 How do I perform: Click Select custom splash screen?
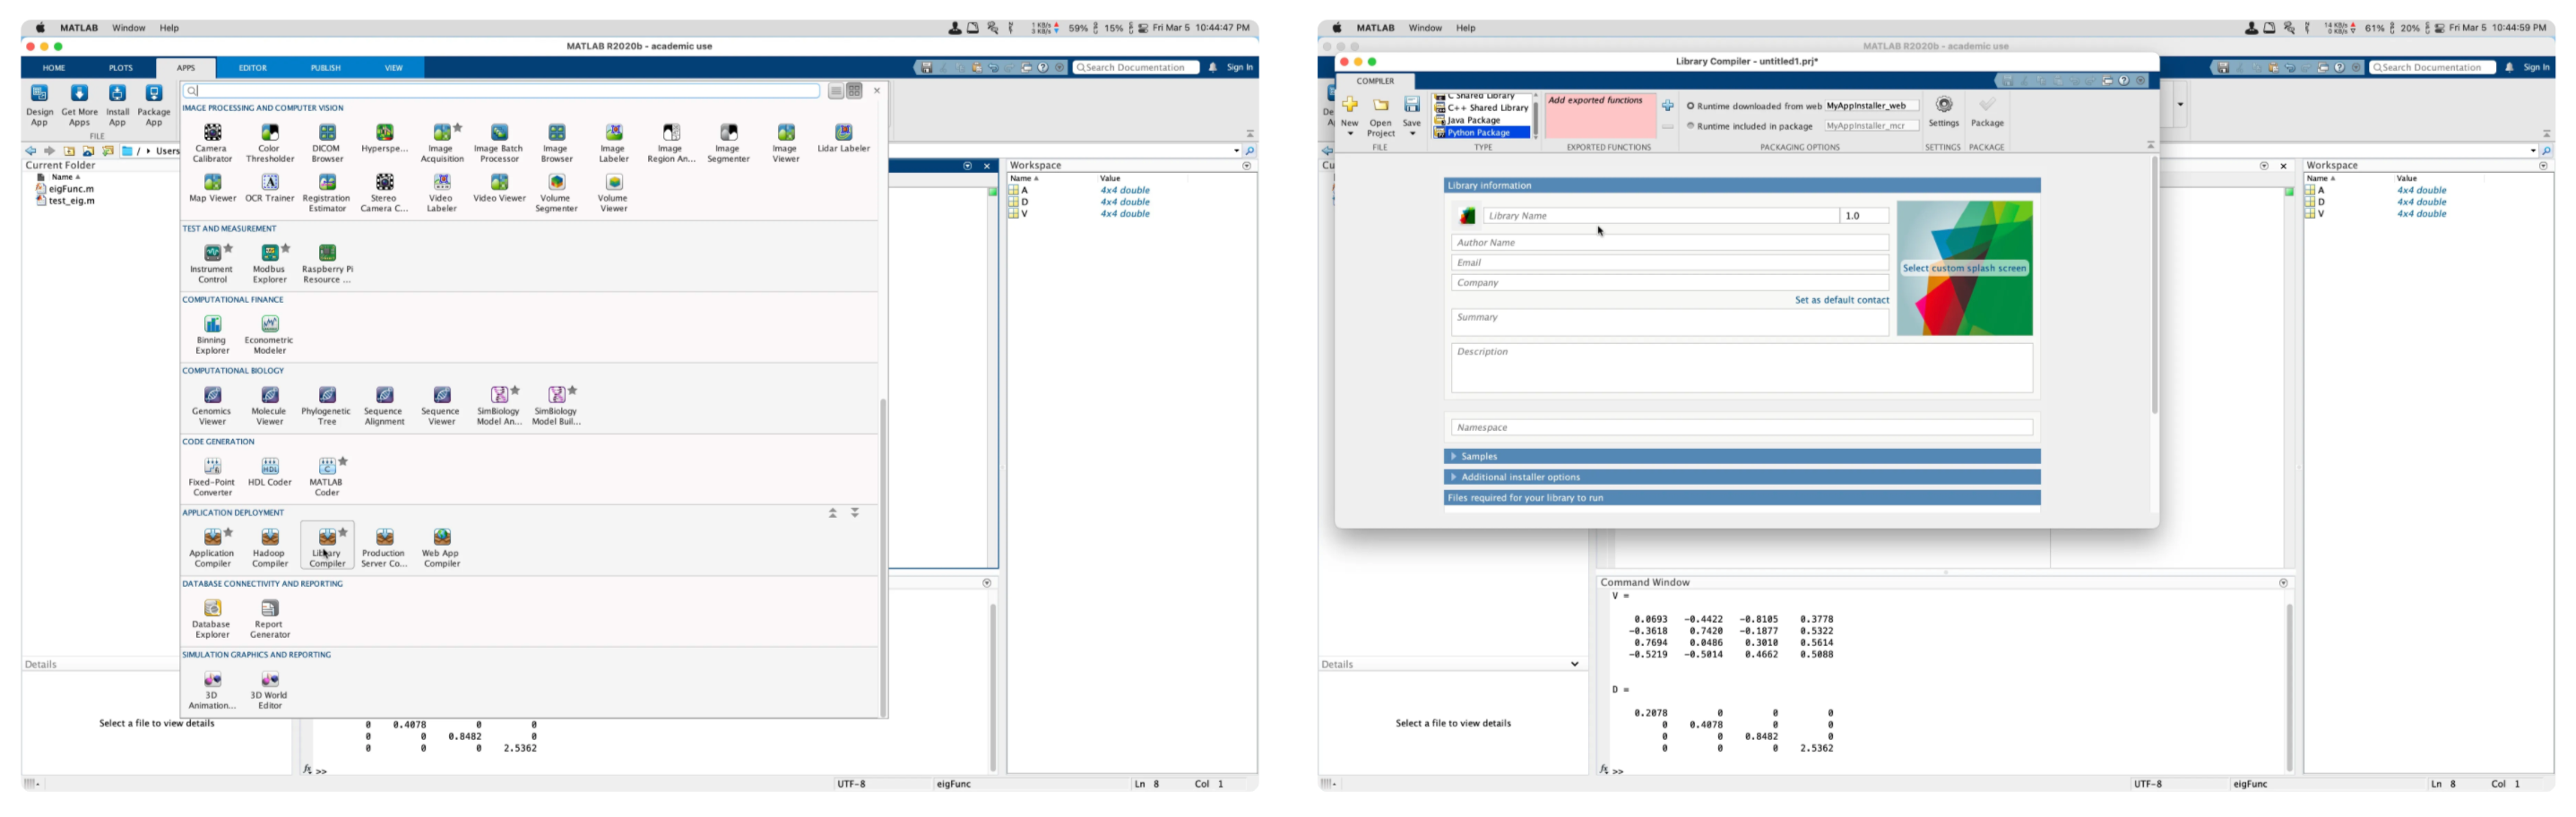[x=1964, y=268]
